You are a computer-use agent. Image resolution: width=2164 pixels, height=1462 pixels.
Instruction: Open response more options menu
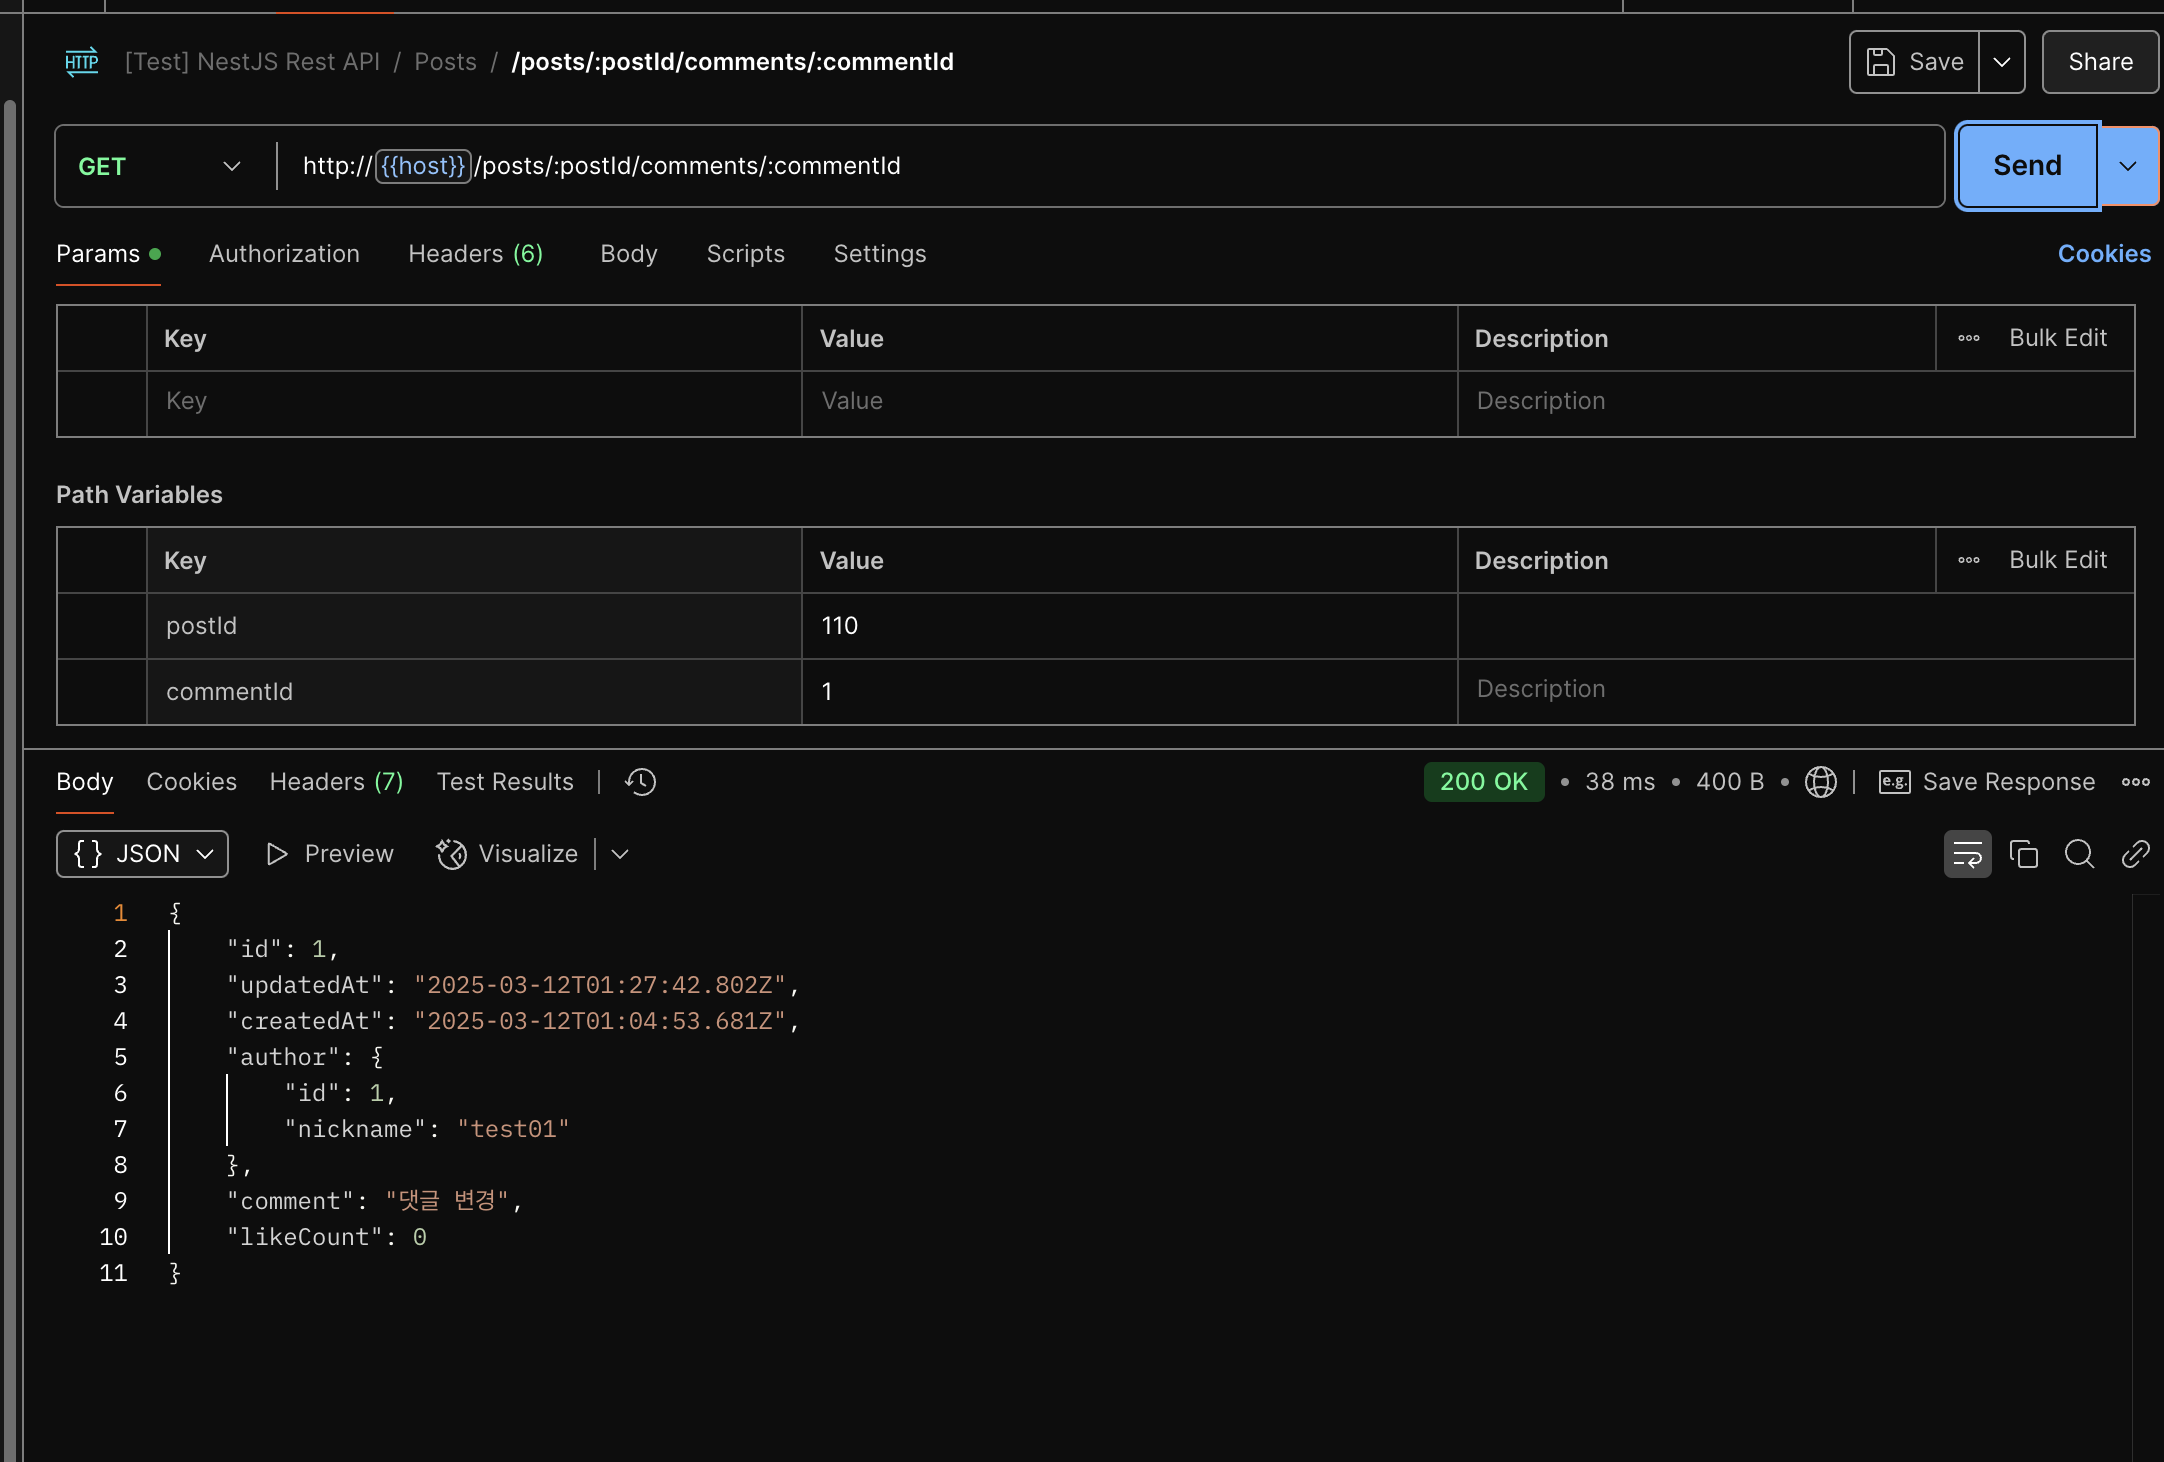tap(2135, 782)
